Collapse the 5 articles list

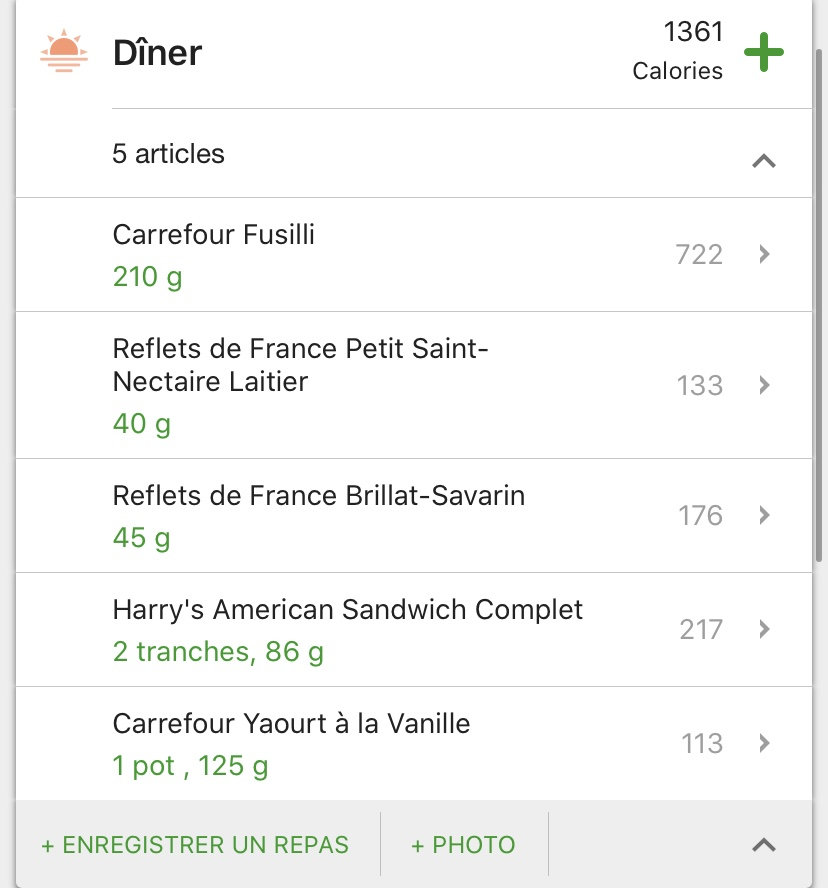(763, 160)
